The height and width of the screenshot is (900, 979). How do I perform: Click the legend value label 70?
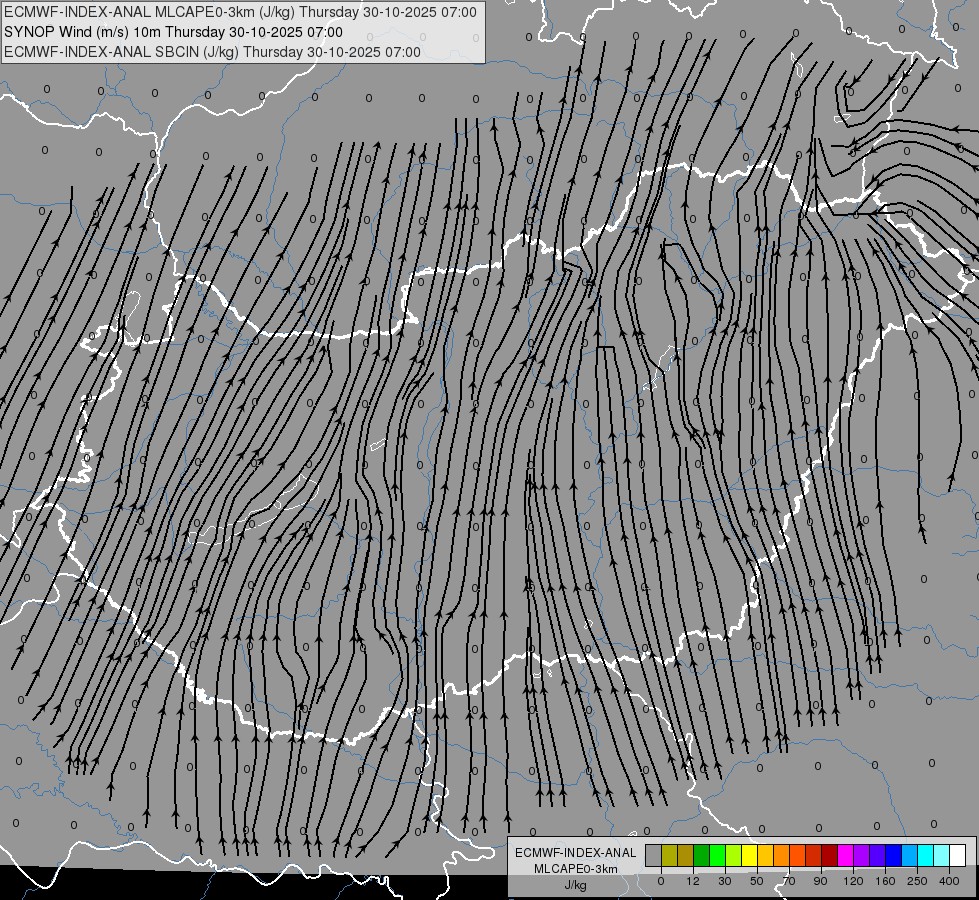(789, 881)
